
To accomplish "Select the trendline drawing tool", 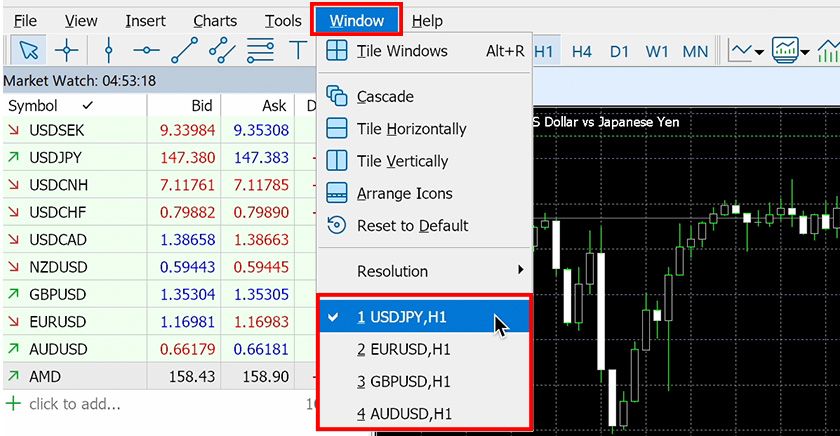I will pos(184,49).
